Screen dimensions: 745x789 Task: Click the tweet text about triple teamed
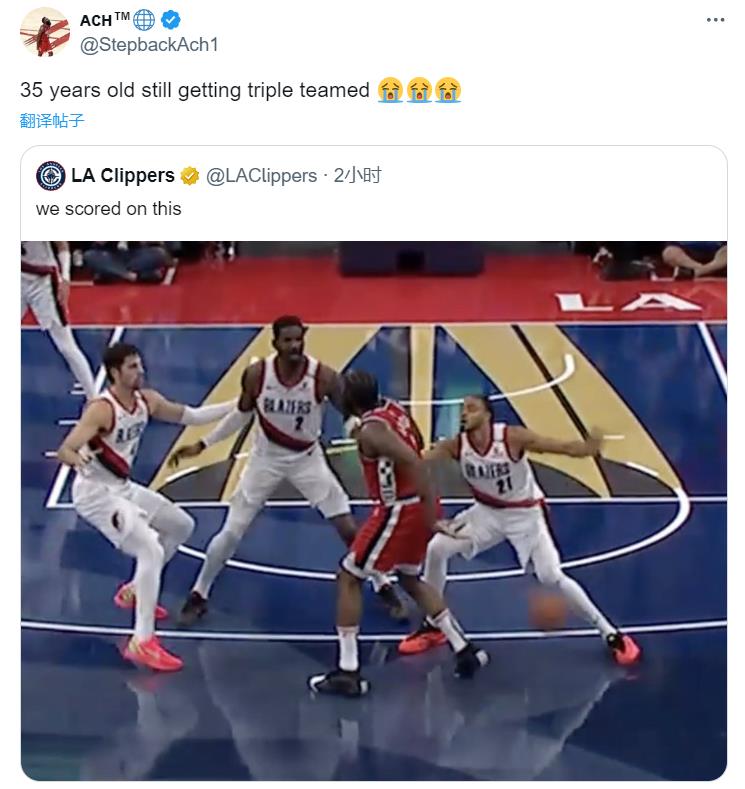[x=195, y=91]
